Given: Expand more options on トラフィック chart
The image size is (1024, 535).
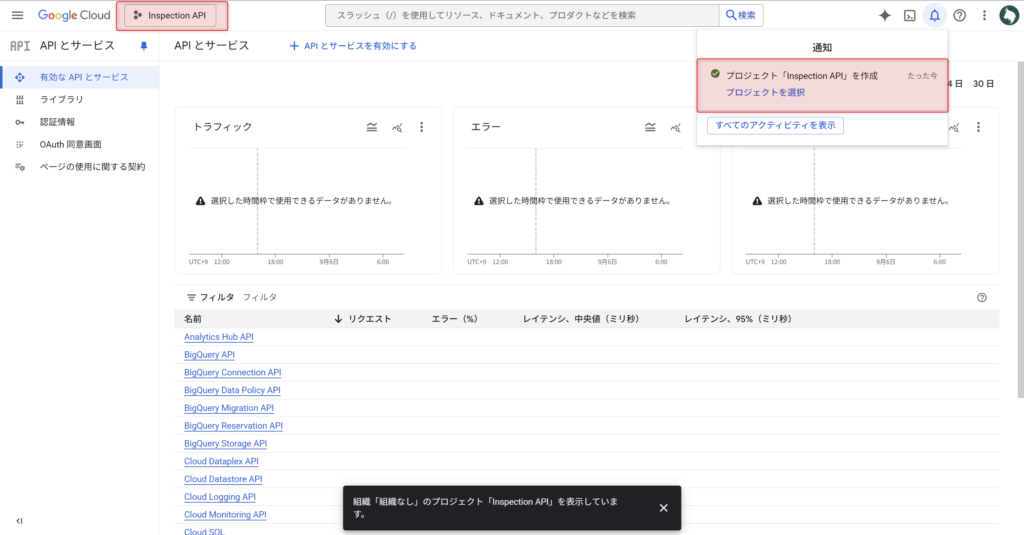Looking at the screenshot, I should click(x=421, y=127).
